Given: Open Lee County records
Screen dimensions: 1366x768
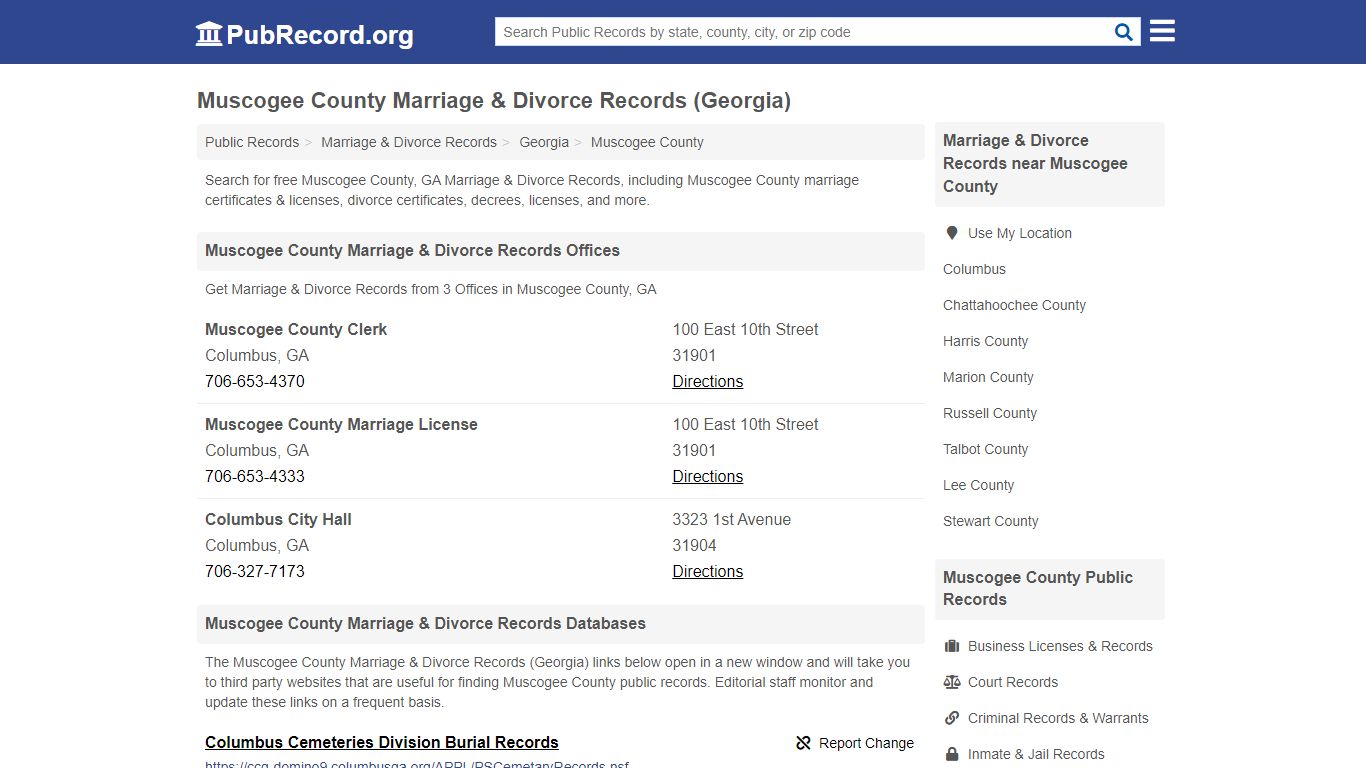Looking at the screenshot, I should 978,485.
